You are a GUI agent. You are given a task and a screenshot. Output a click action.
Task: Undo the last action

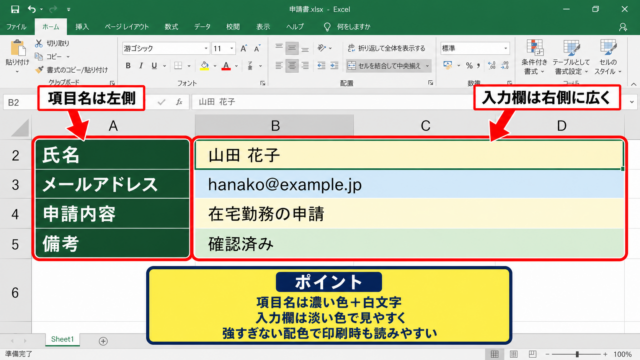tap(32, 9)
